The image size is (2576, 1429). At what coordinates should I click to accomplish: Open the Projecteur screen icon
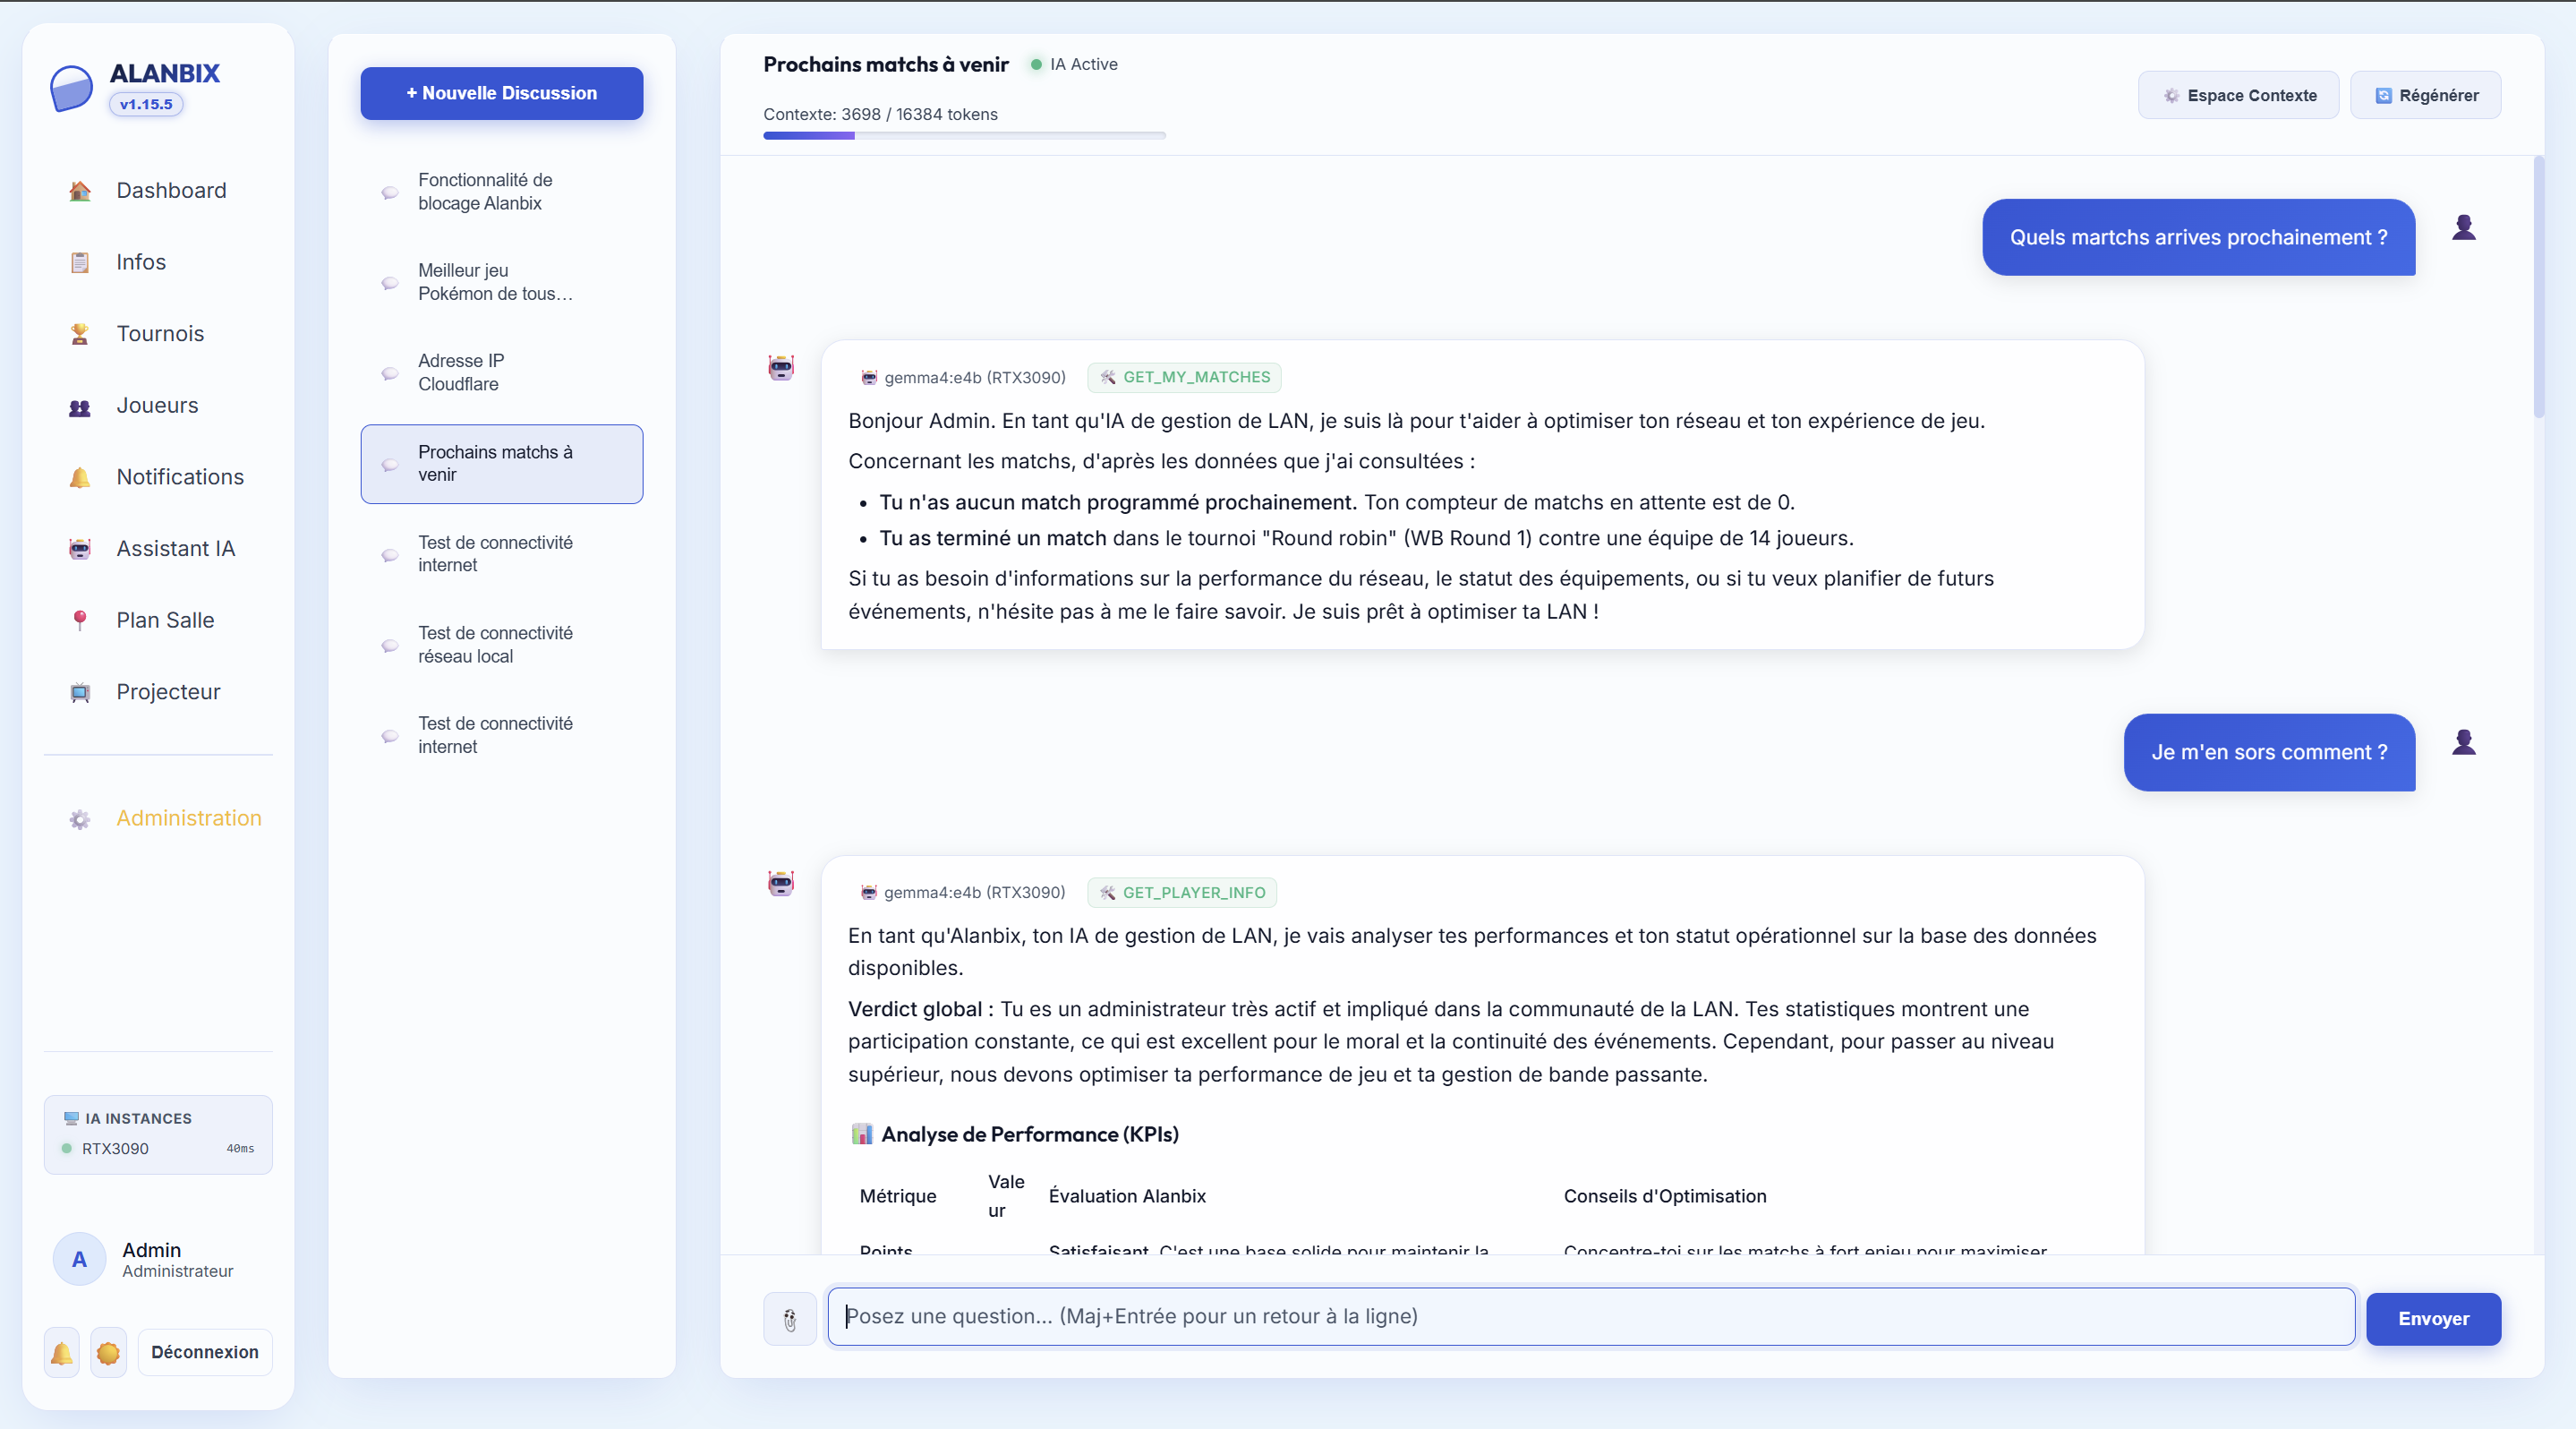80,693
